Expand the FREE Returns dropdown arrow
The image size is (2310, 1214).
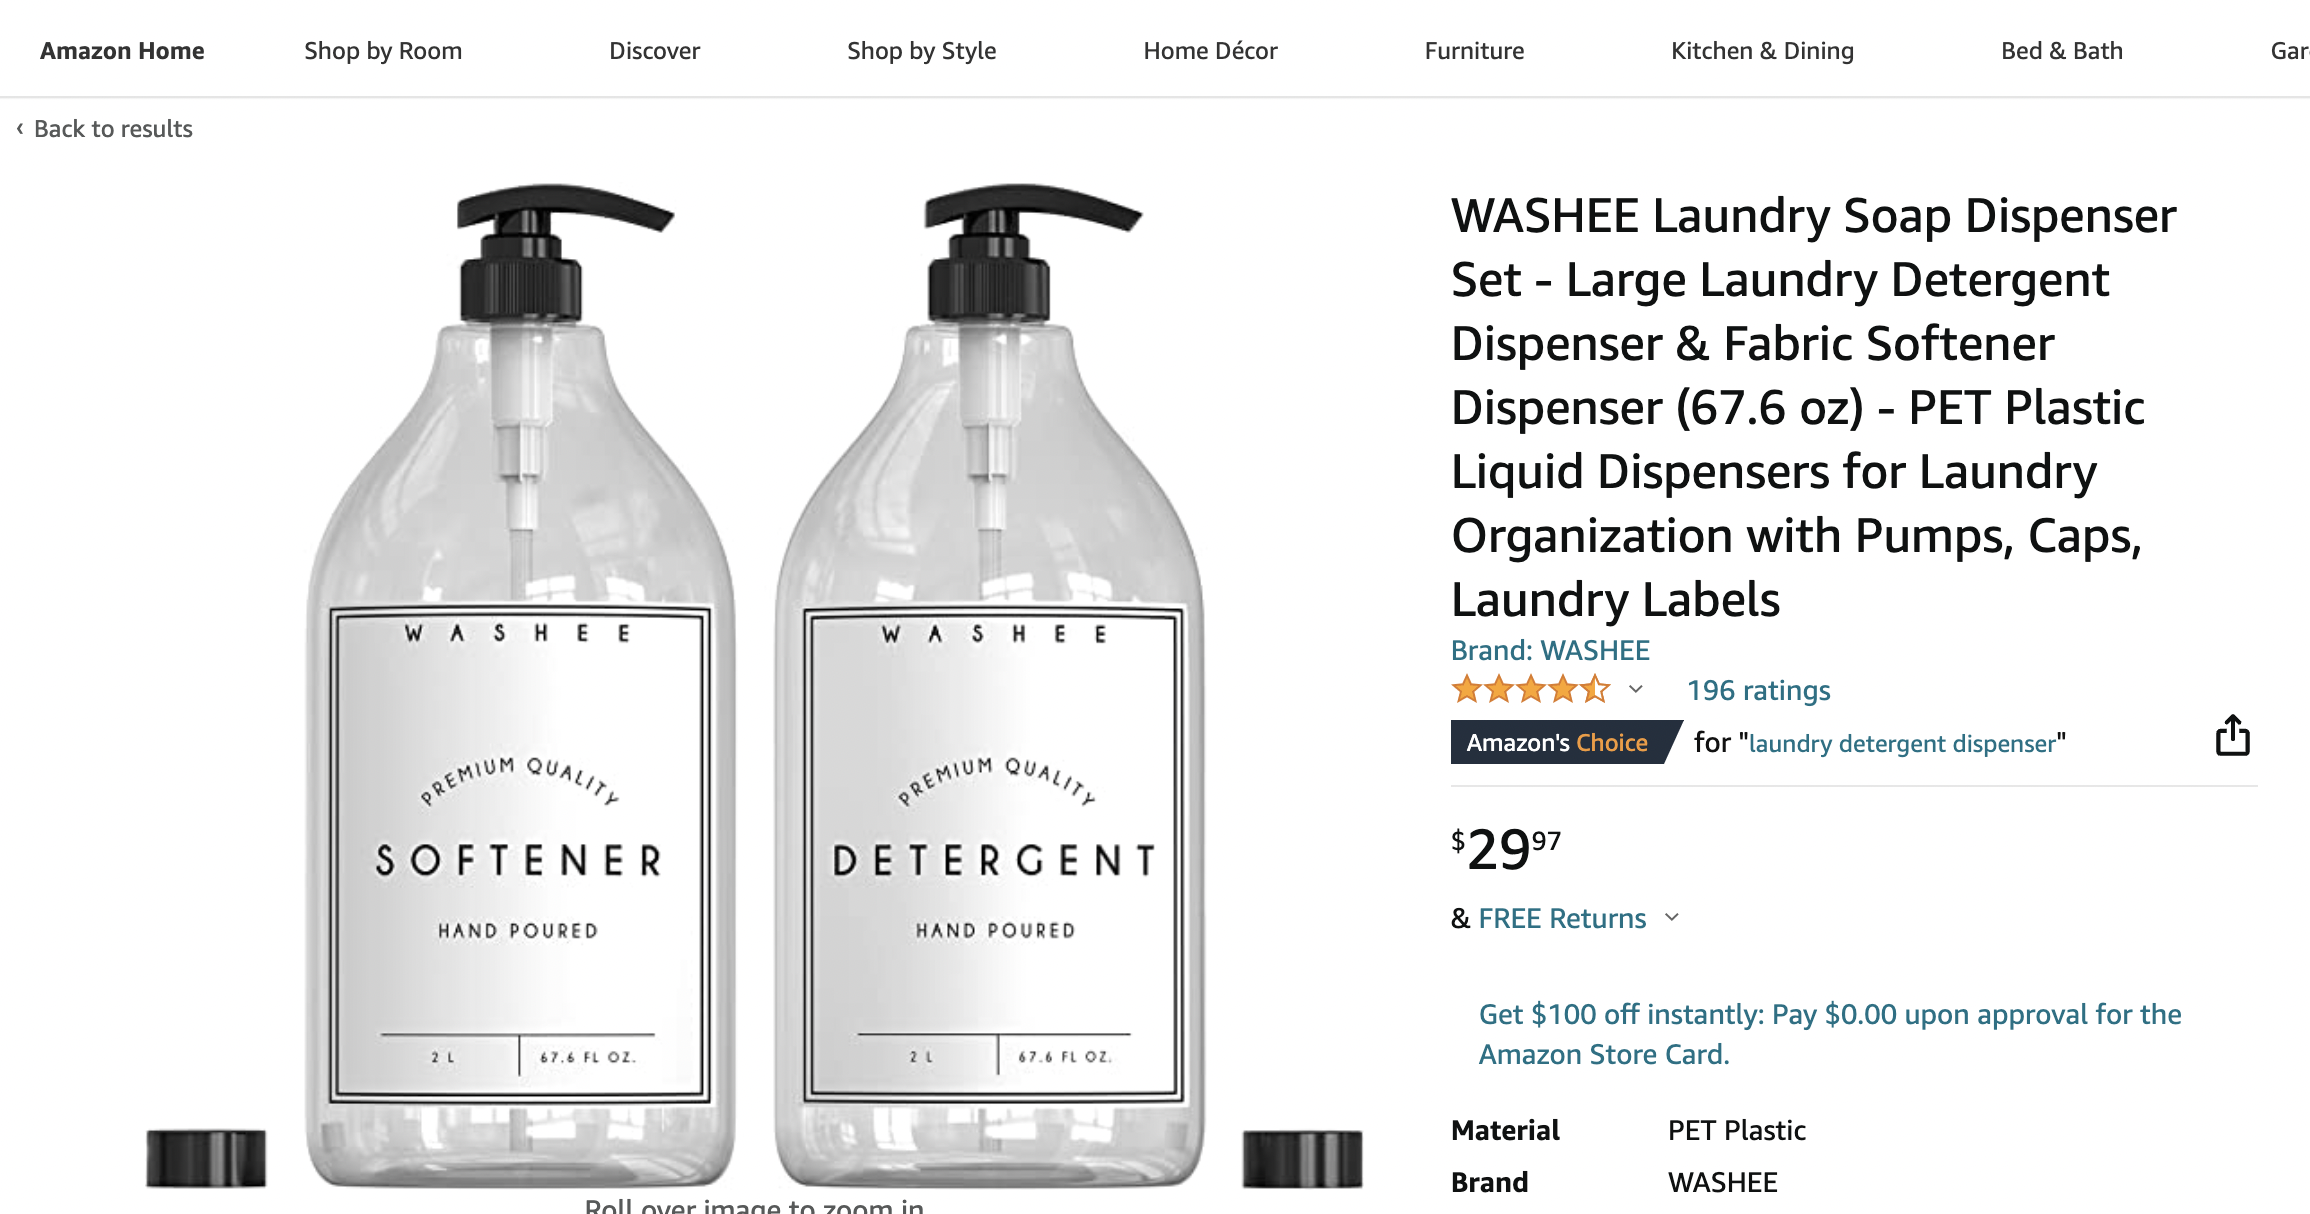click(x=1672, y=917)
